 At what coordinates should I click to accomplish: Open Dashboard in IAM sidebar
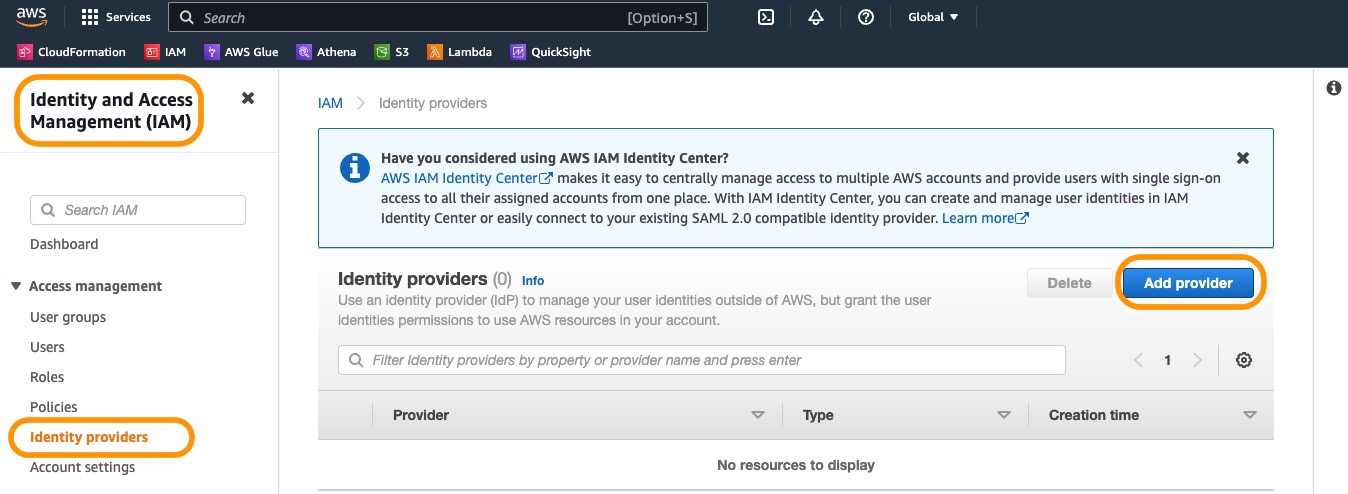click(64, 244)
